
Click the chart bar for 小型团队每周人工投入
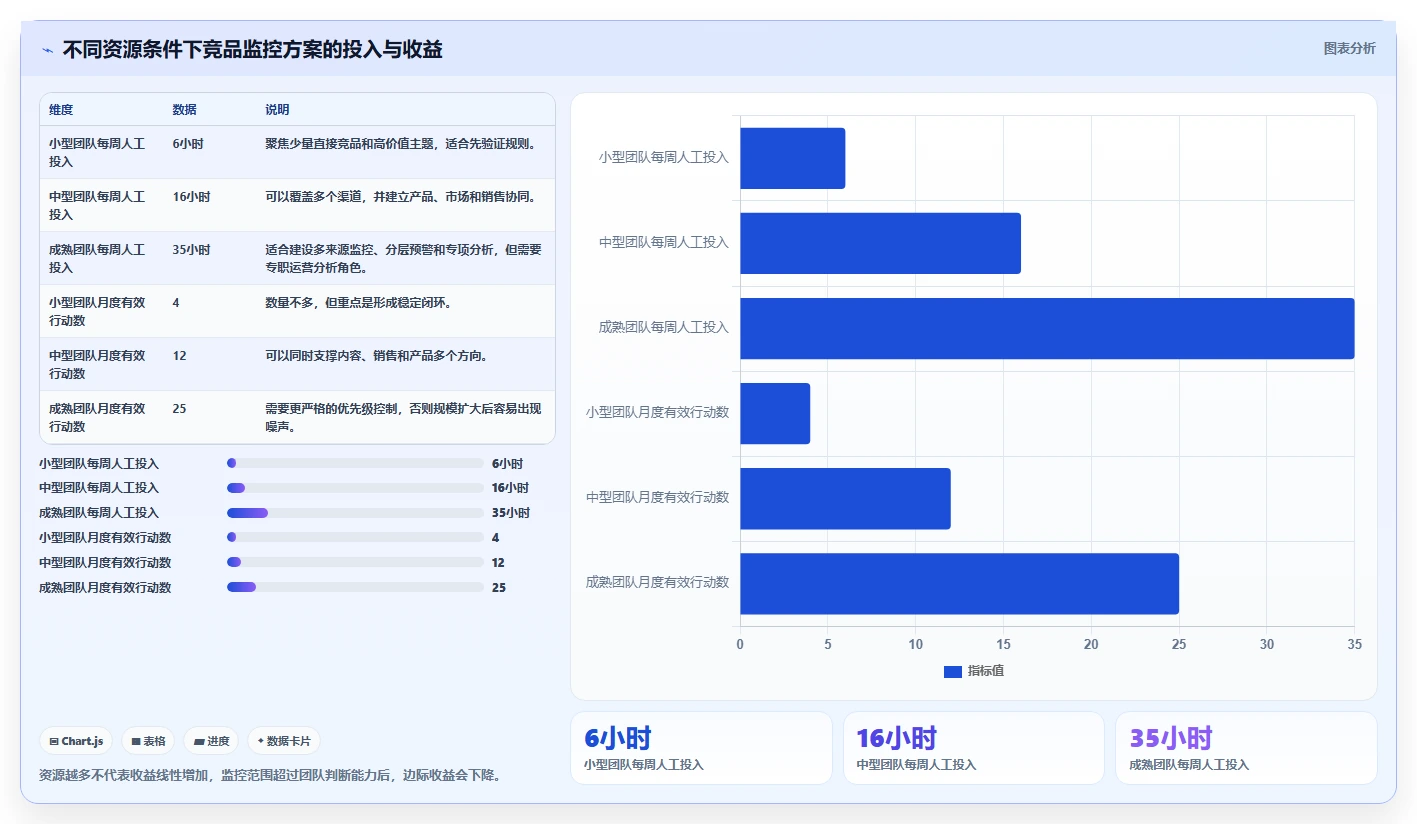[793, 158]
